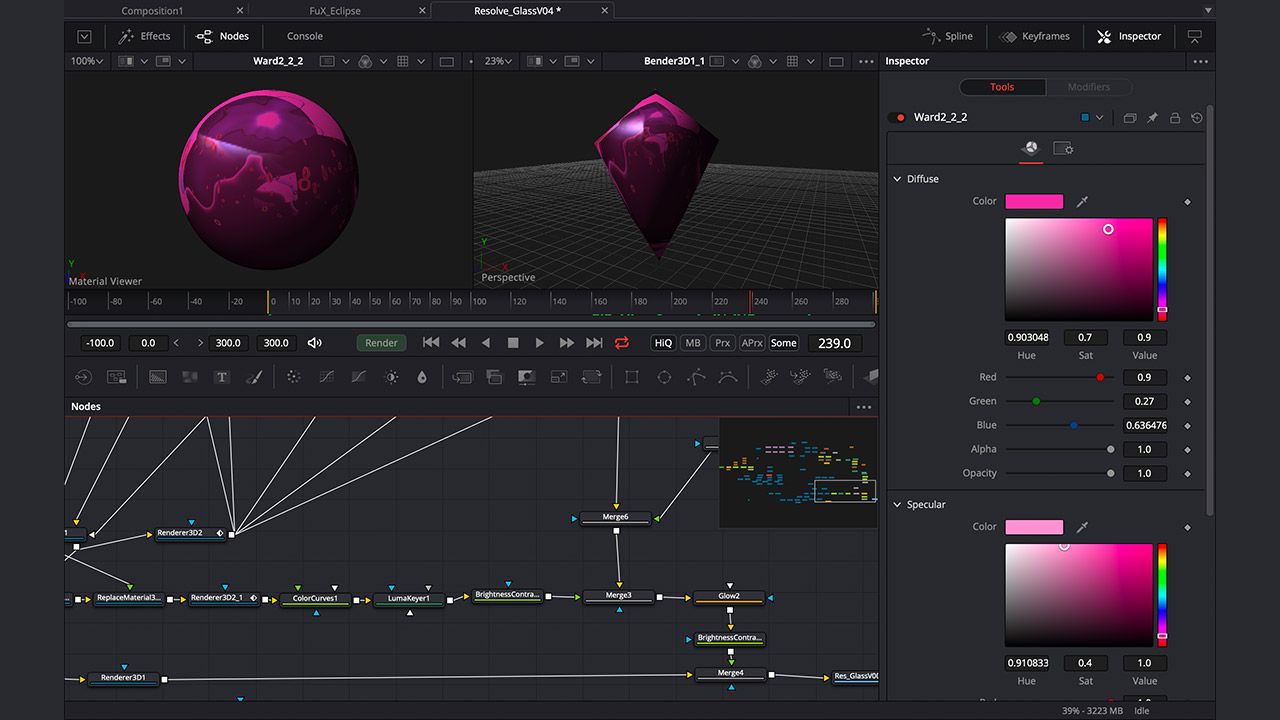This screenshot has width=1280, height=720.
Task: Add a Blur drop tool
Action: [422, 377]
